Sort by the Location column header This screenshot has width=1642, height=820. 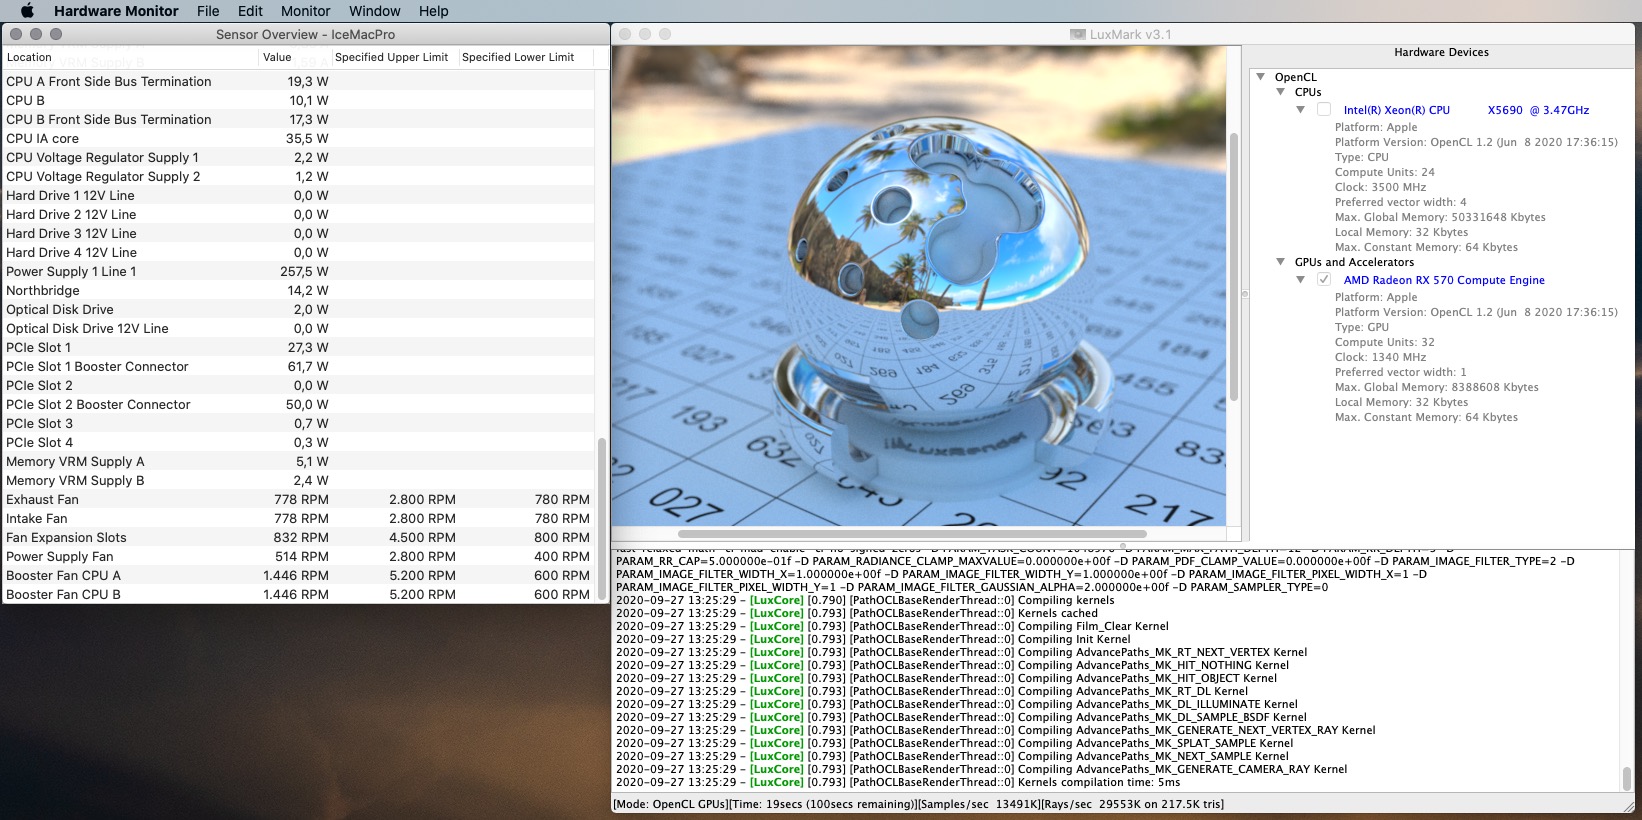coord(130,57)
